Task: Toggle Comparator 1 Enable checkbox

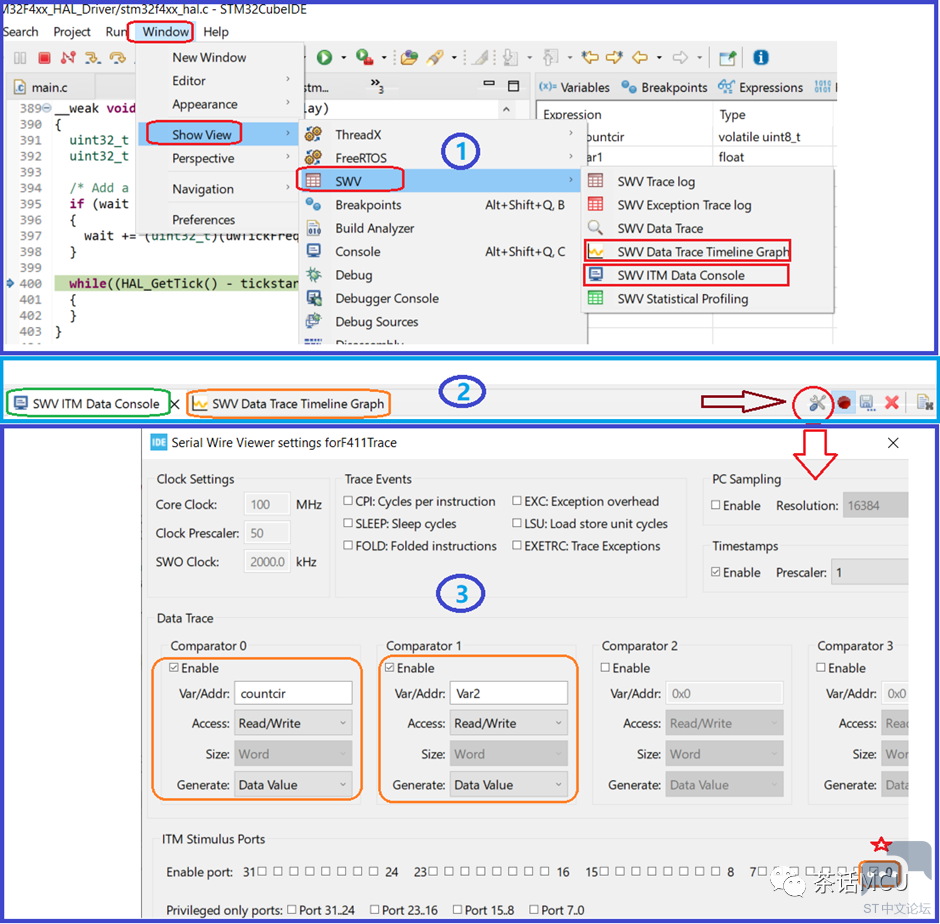Action: click(x=390, y=667)
